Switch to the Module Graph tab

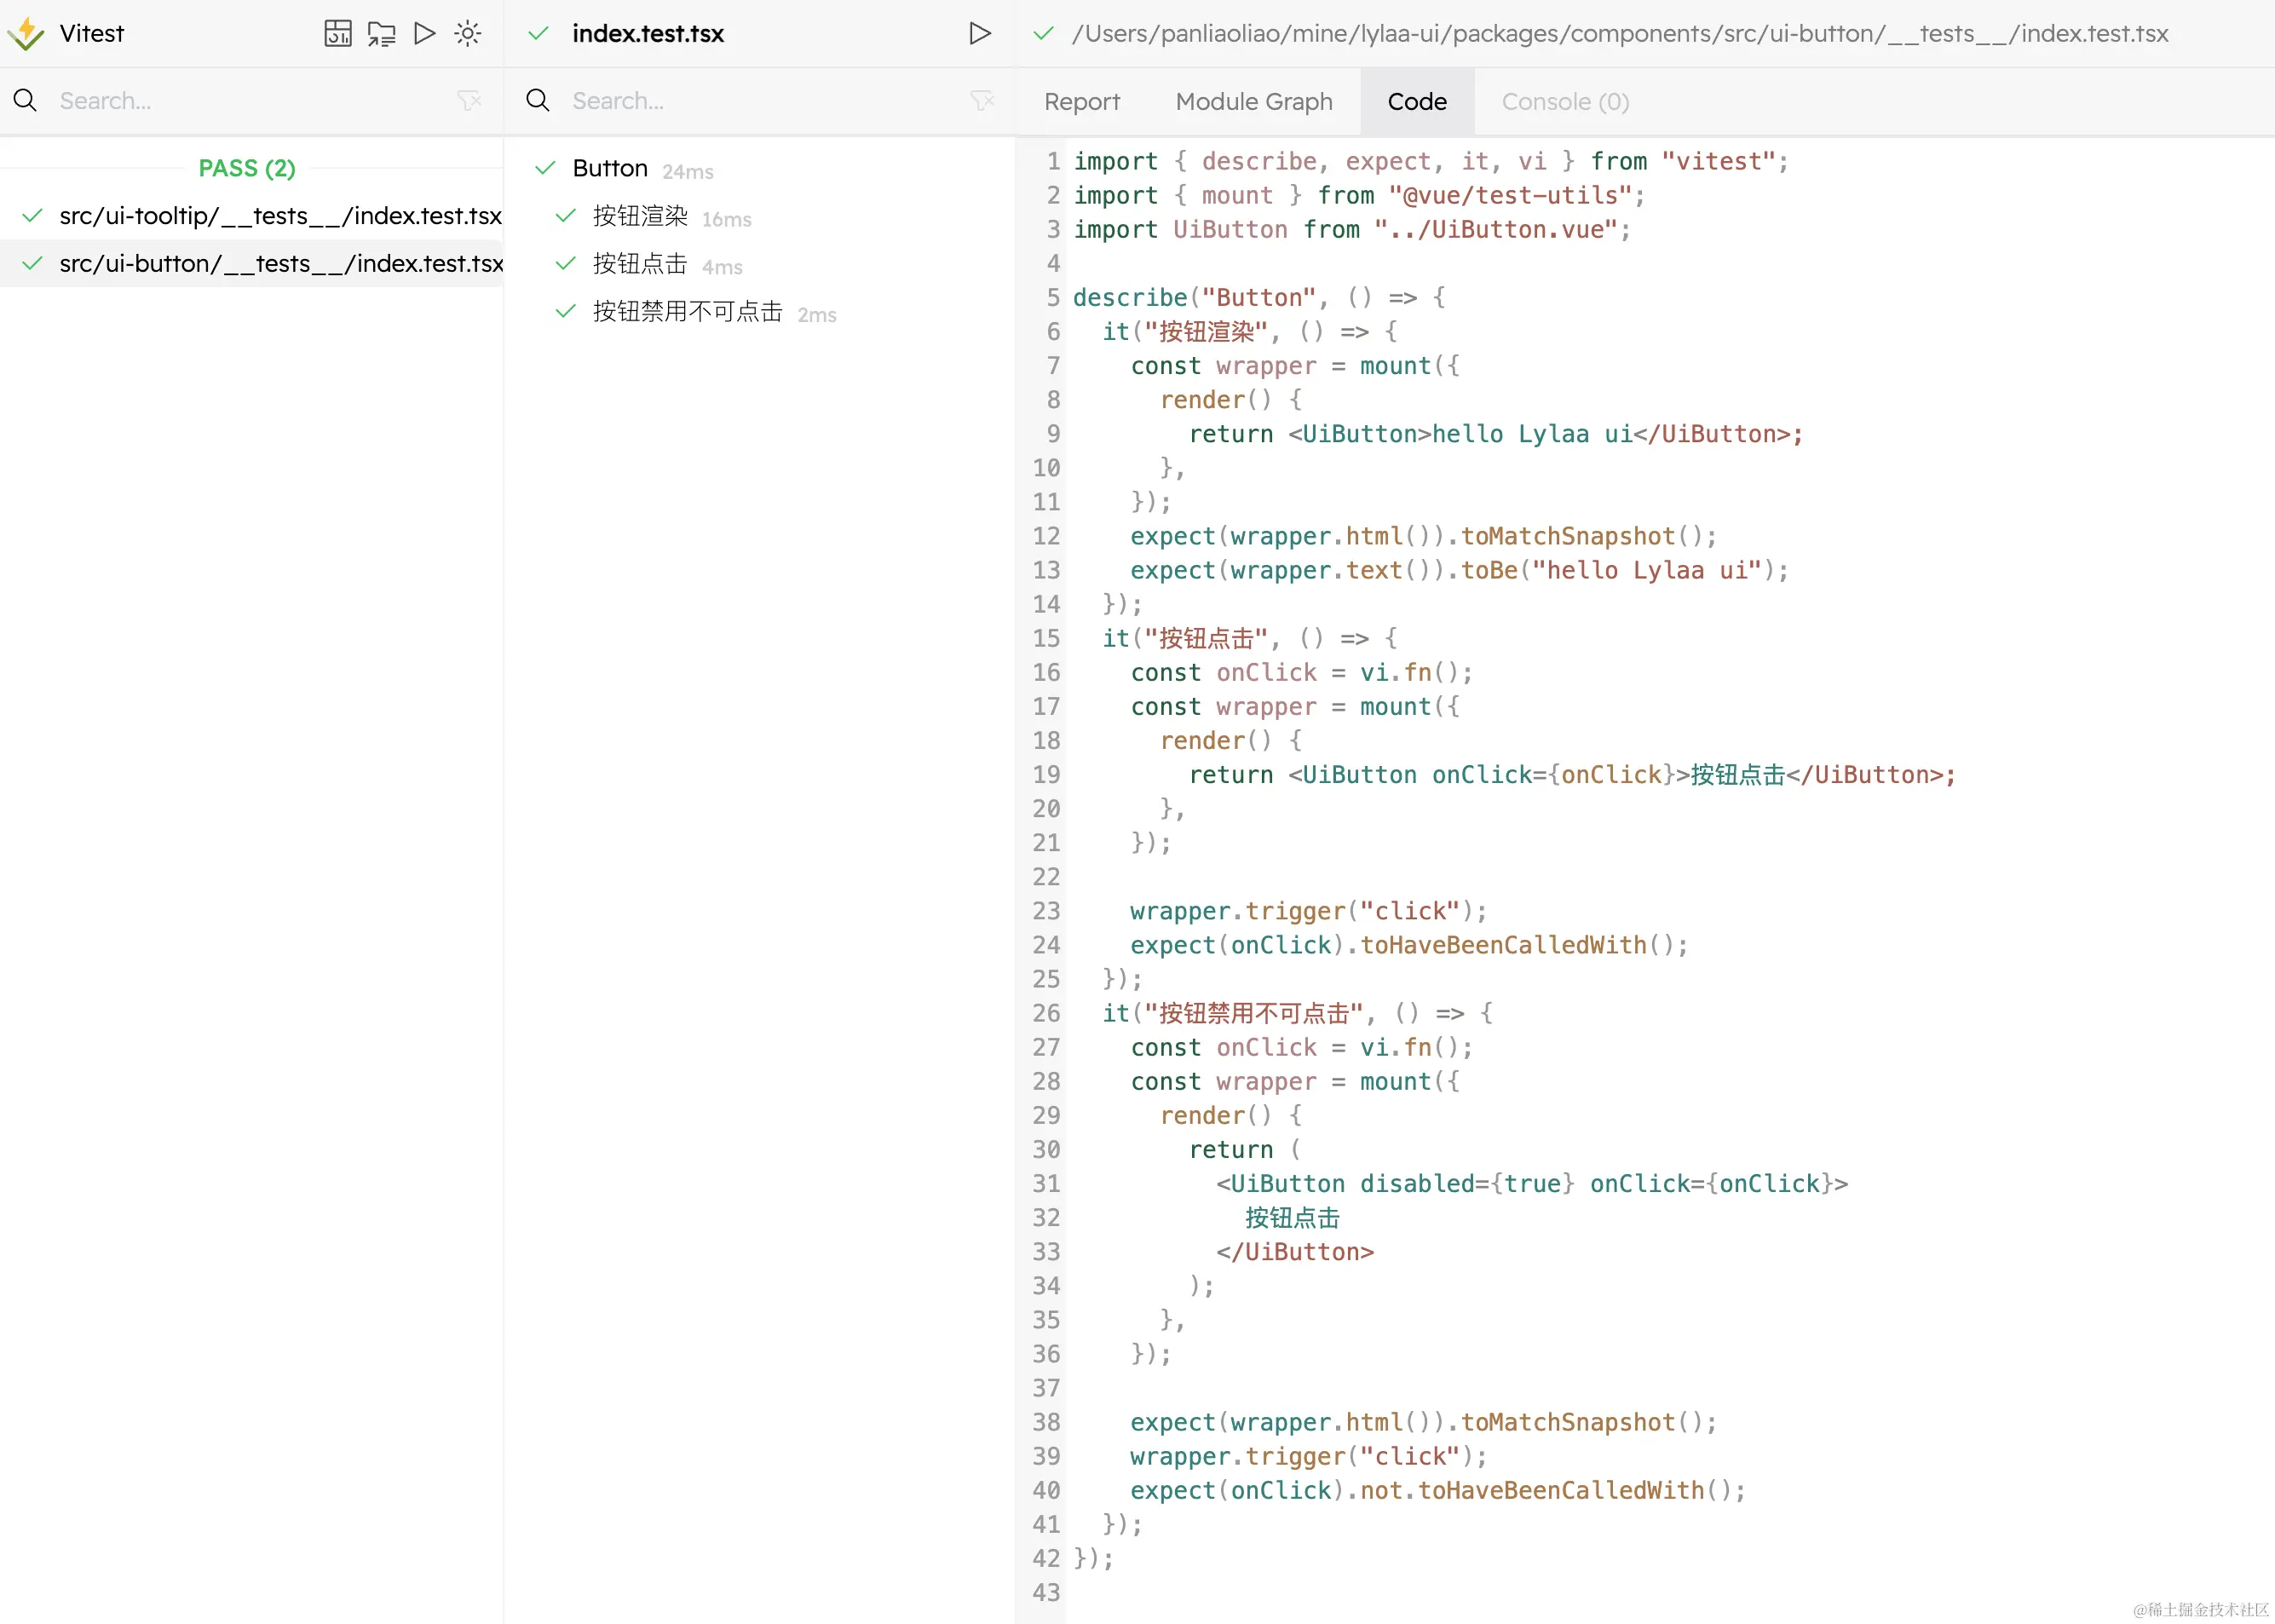pos(1254,102)
